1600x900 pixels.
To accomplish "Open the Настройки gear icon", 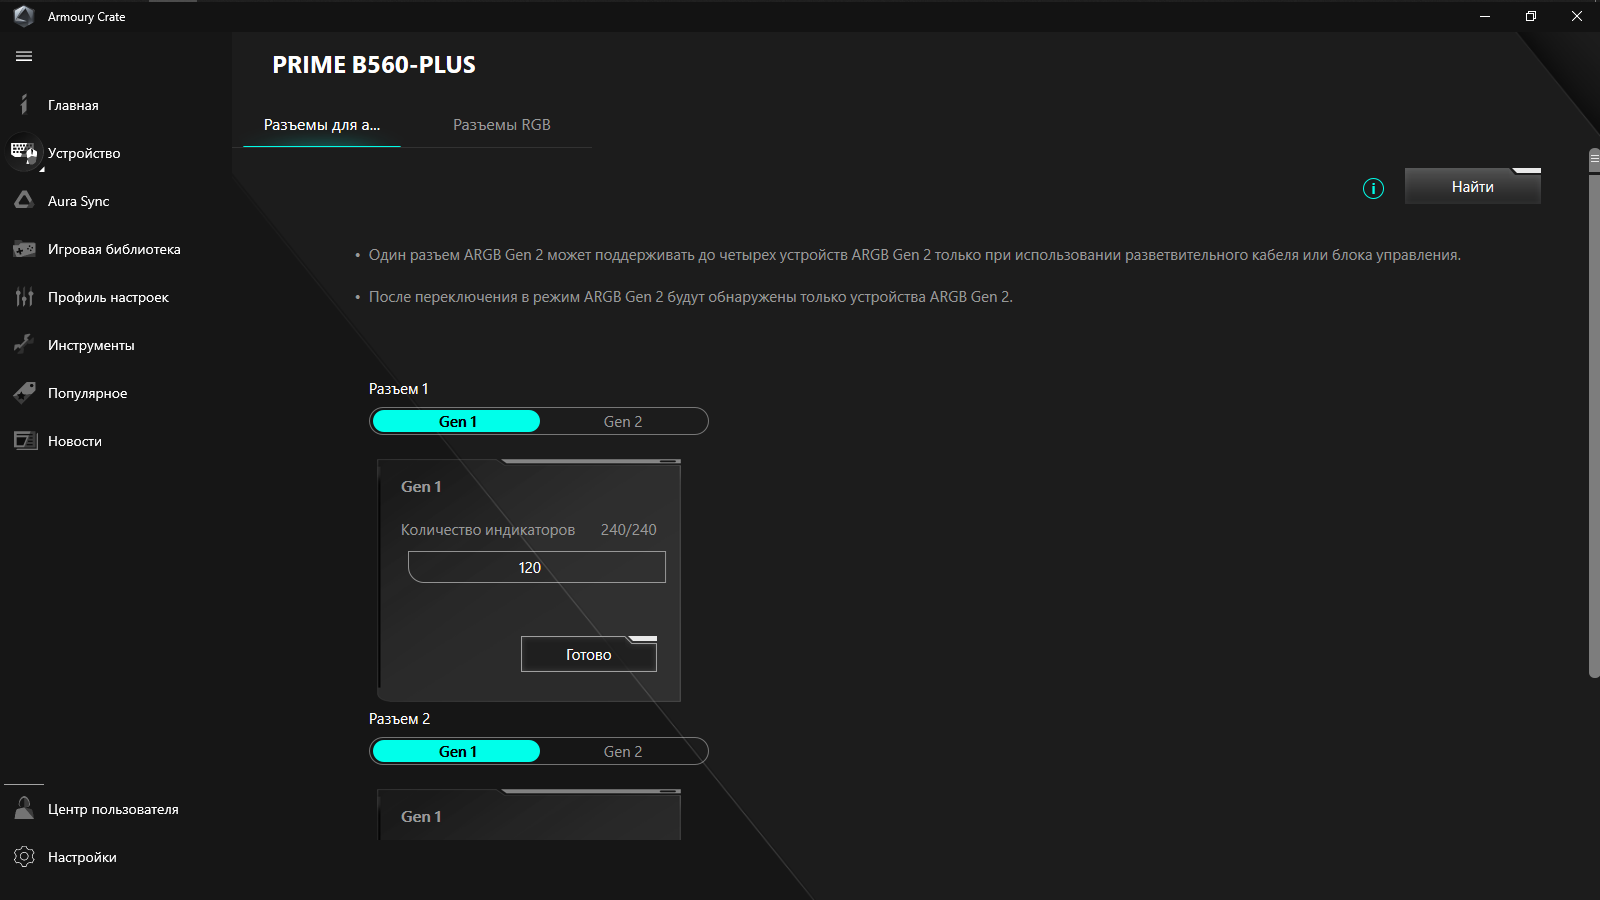I will click(24, 857).
